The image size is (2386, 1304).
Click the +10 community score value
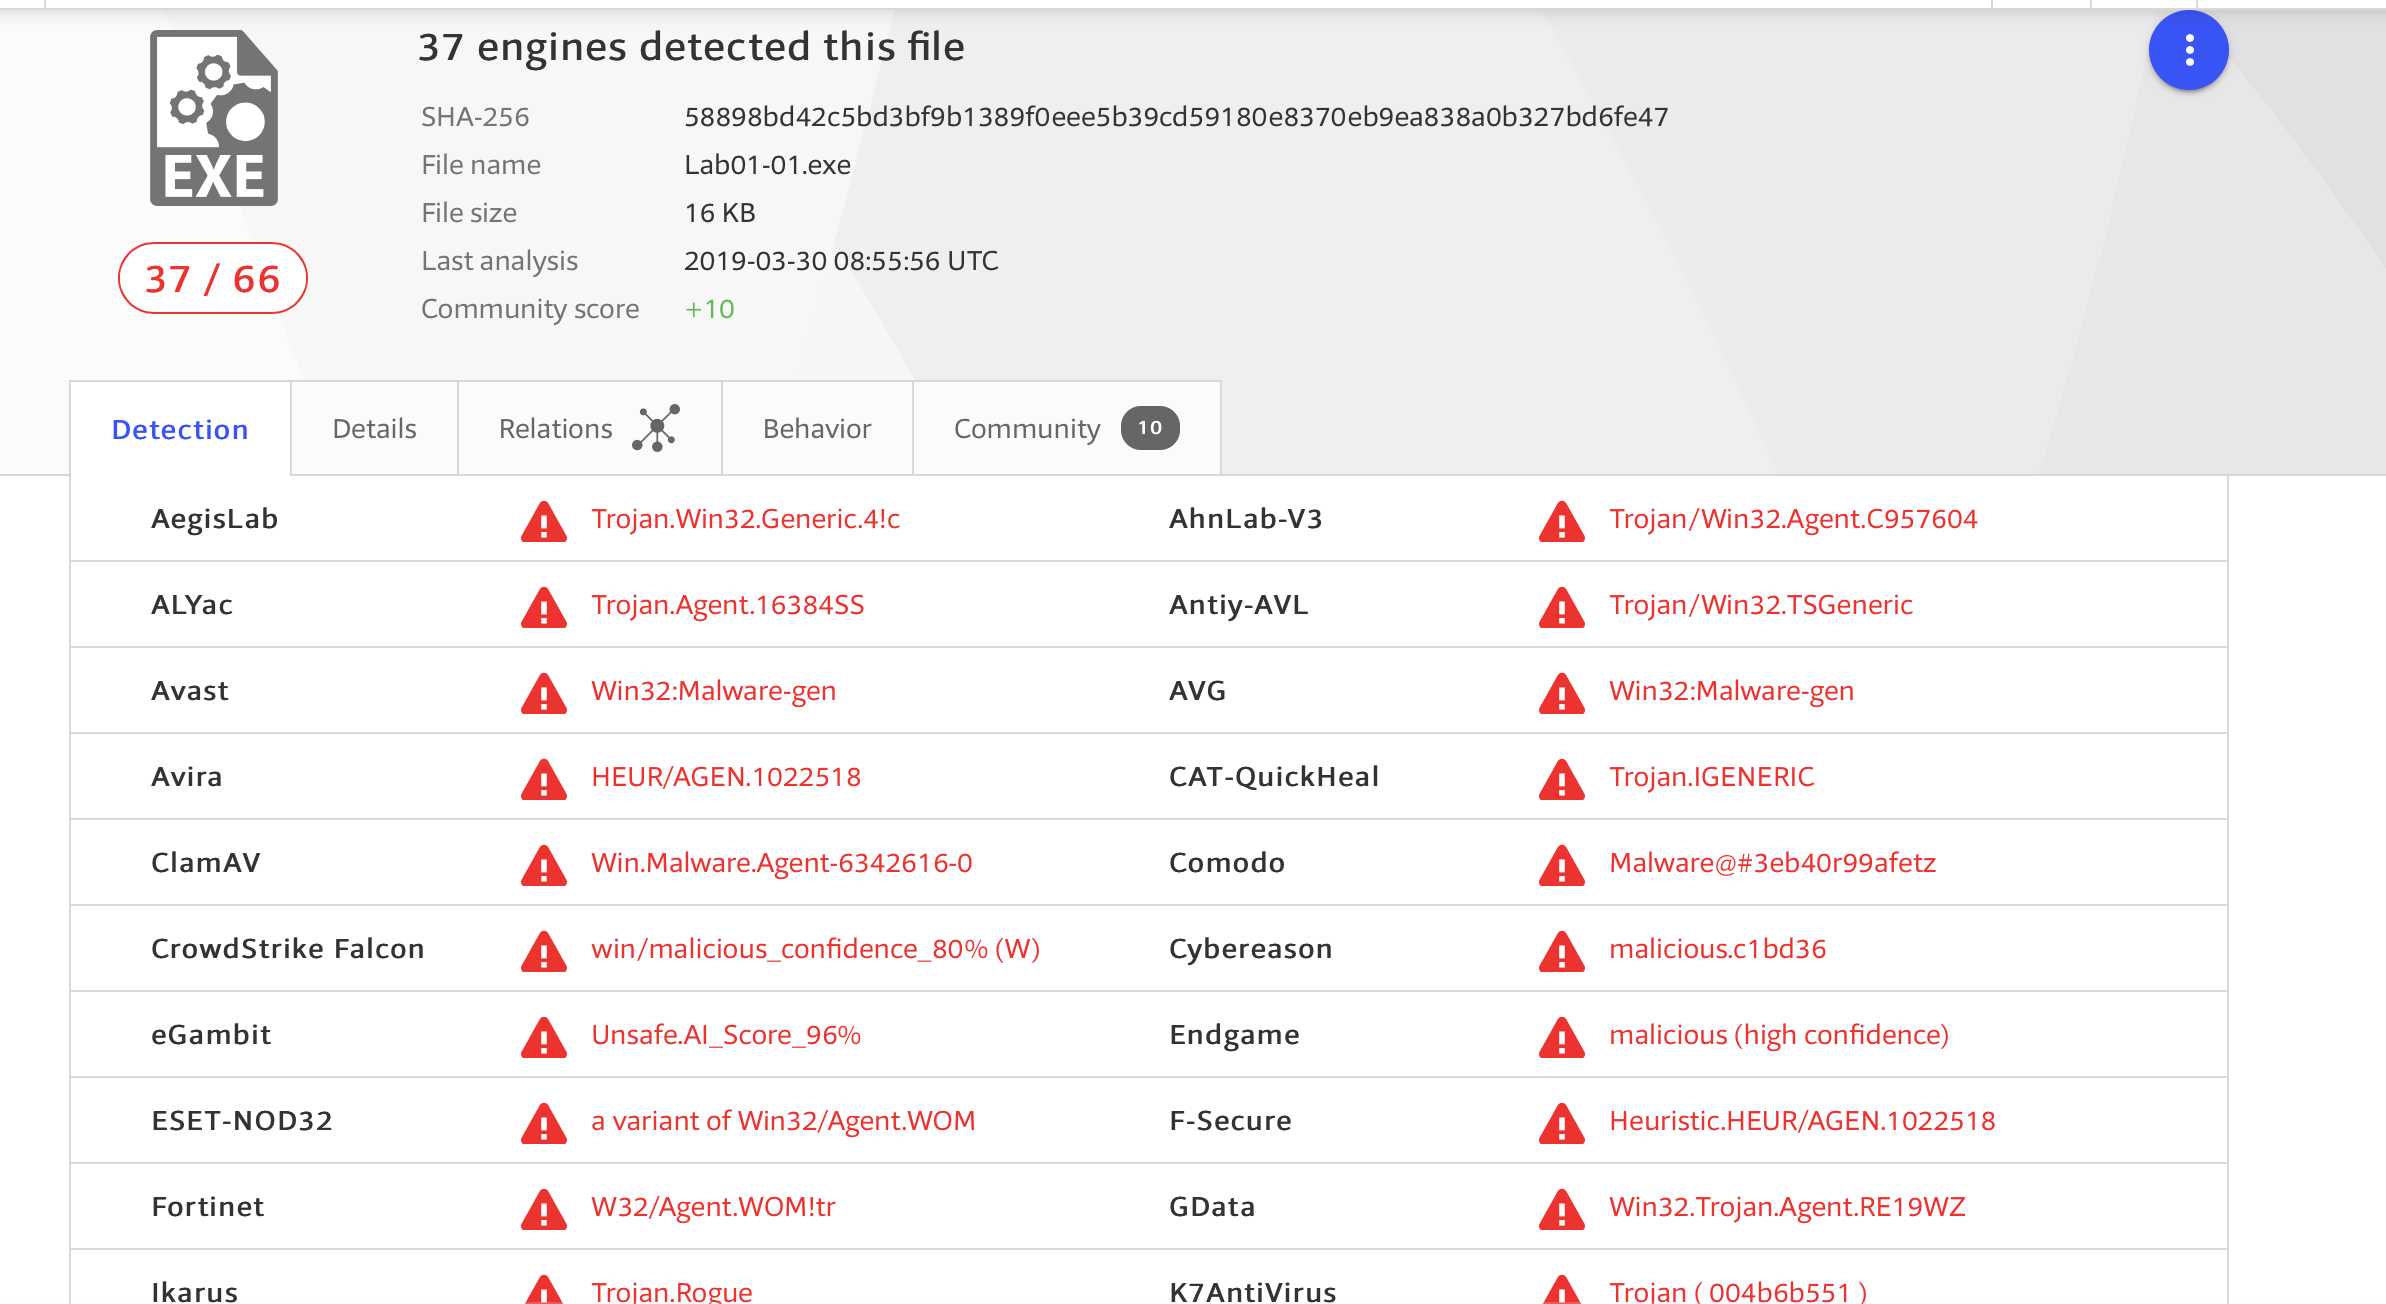coord(709,309)
